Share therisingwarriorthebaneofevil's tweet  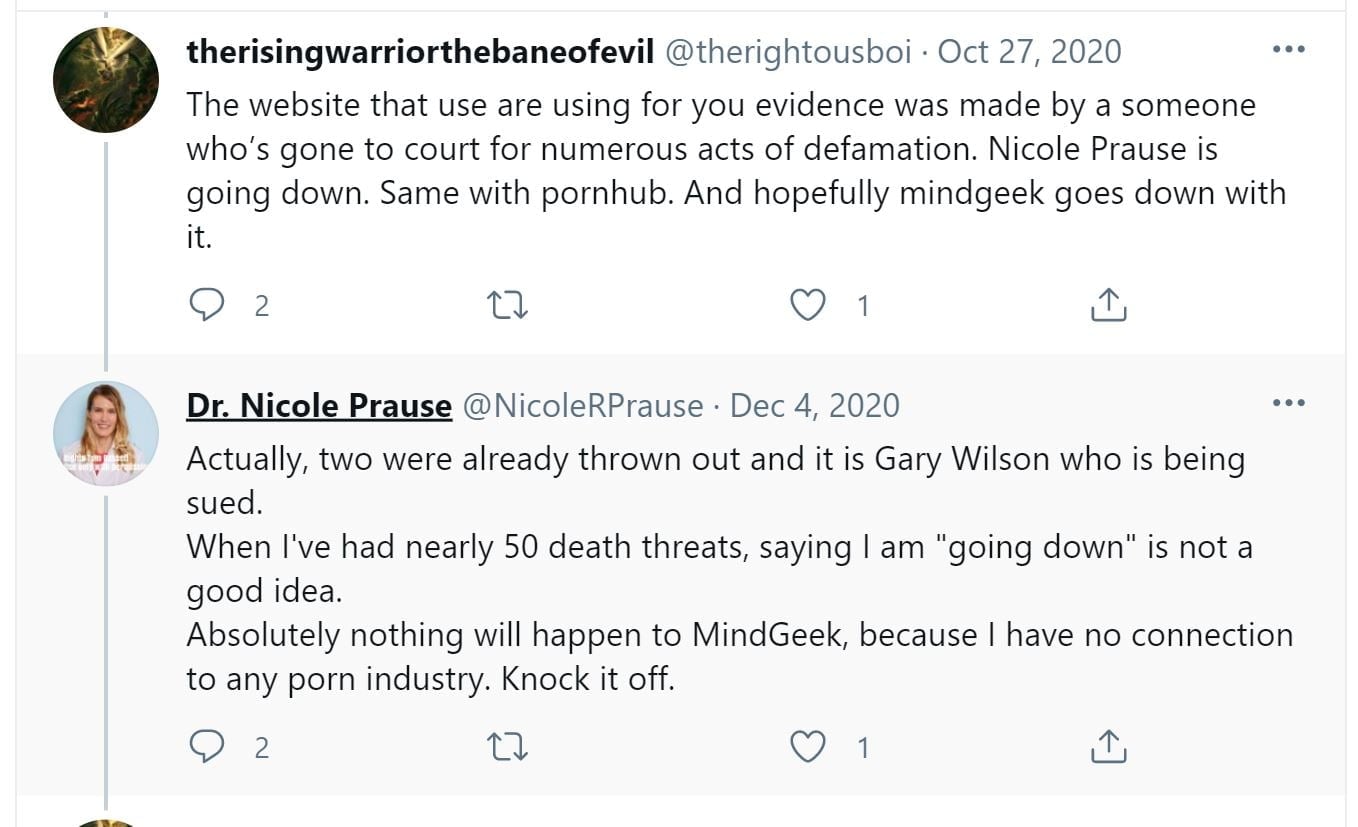pos(1108,305)
